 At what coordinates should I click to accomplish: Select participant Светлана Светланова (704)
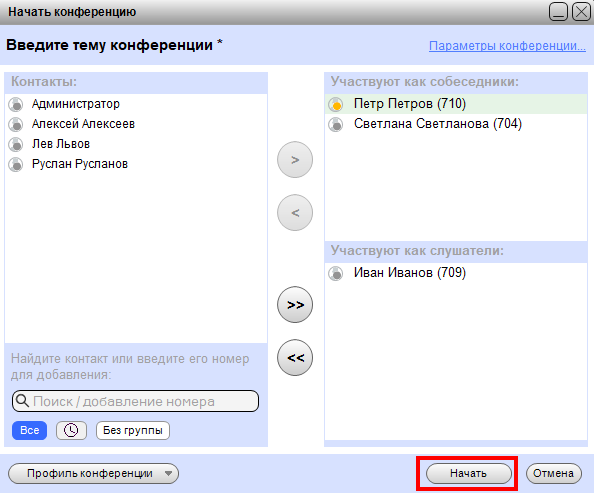coord(438,124)
